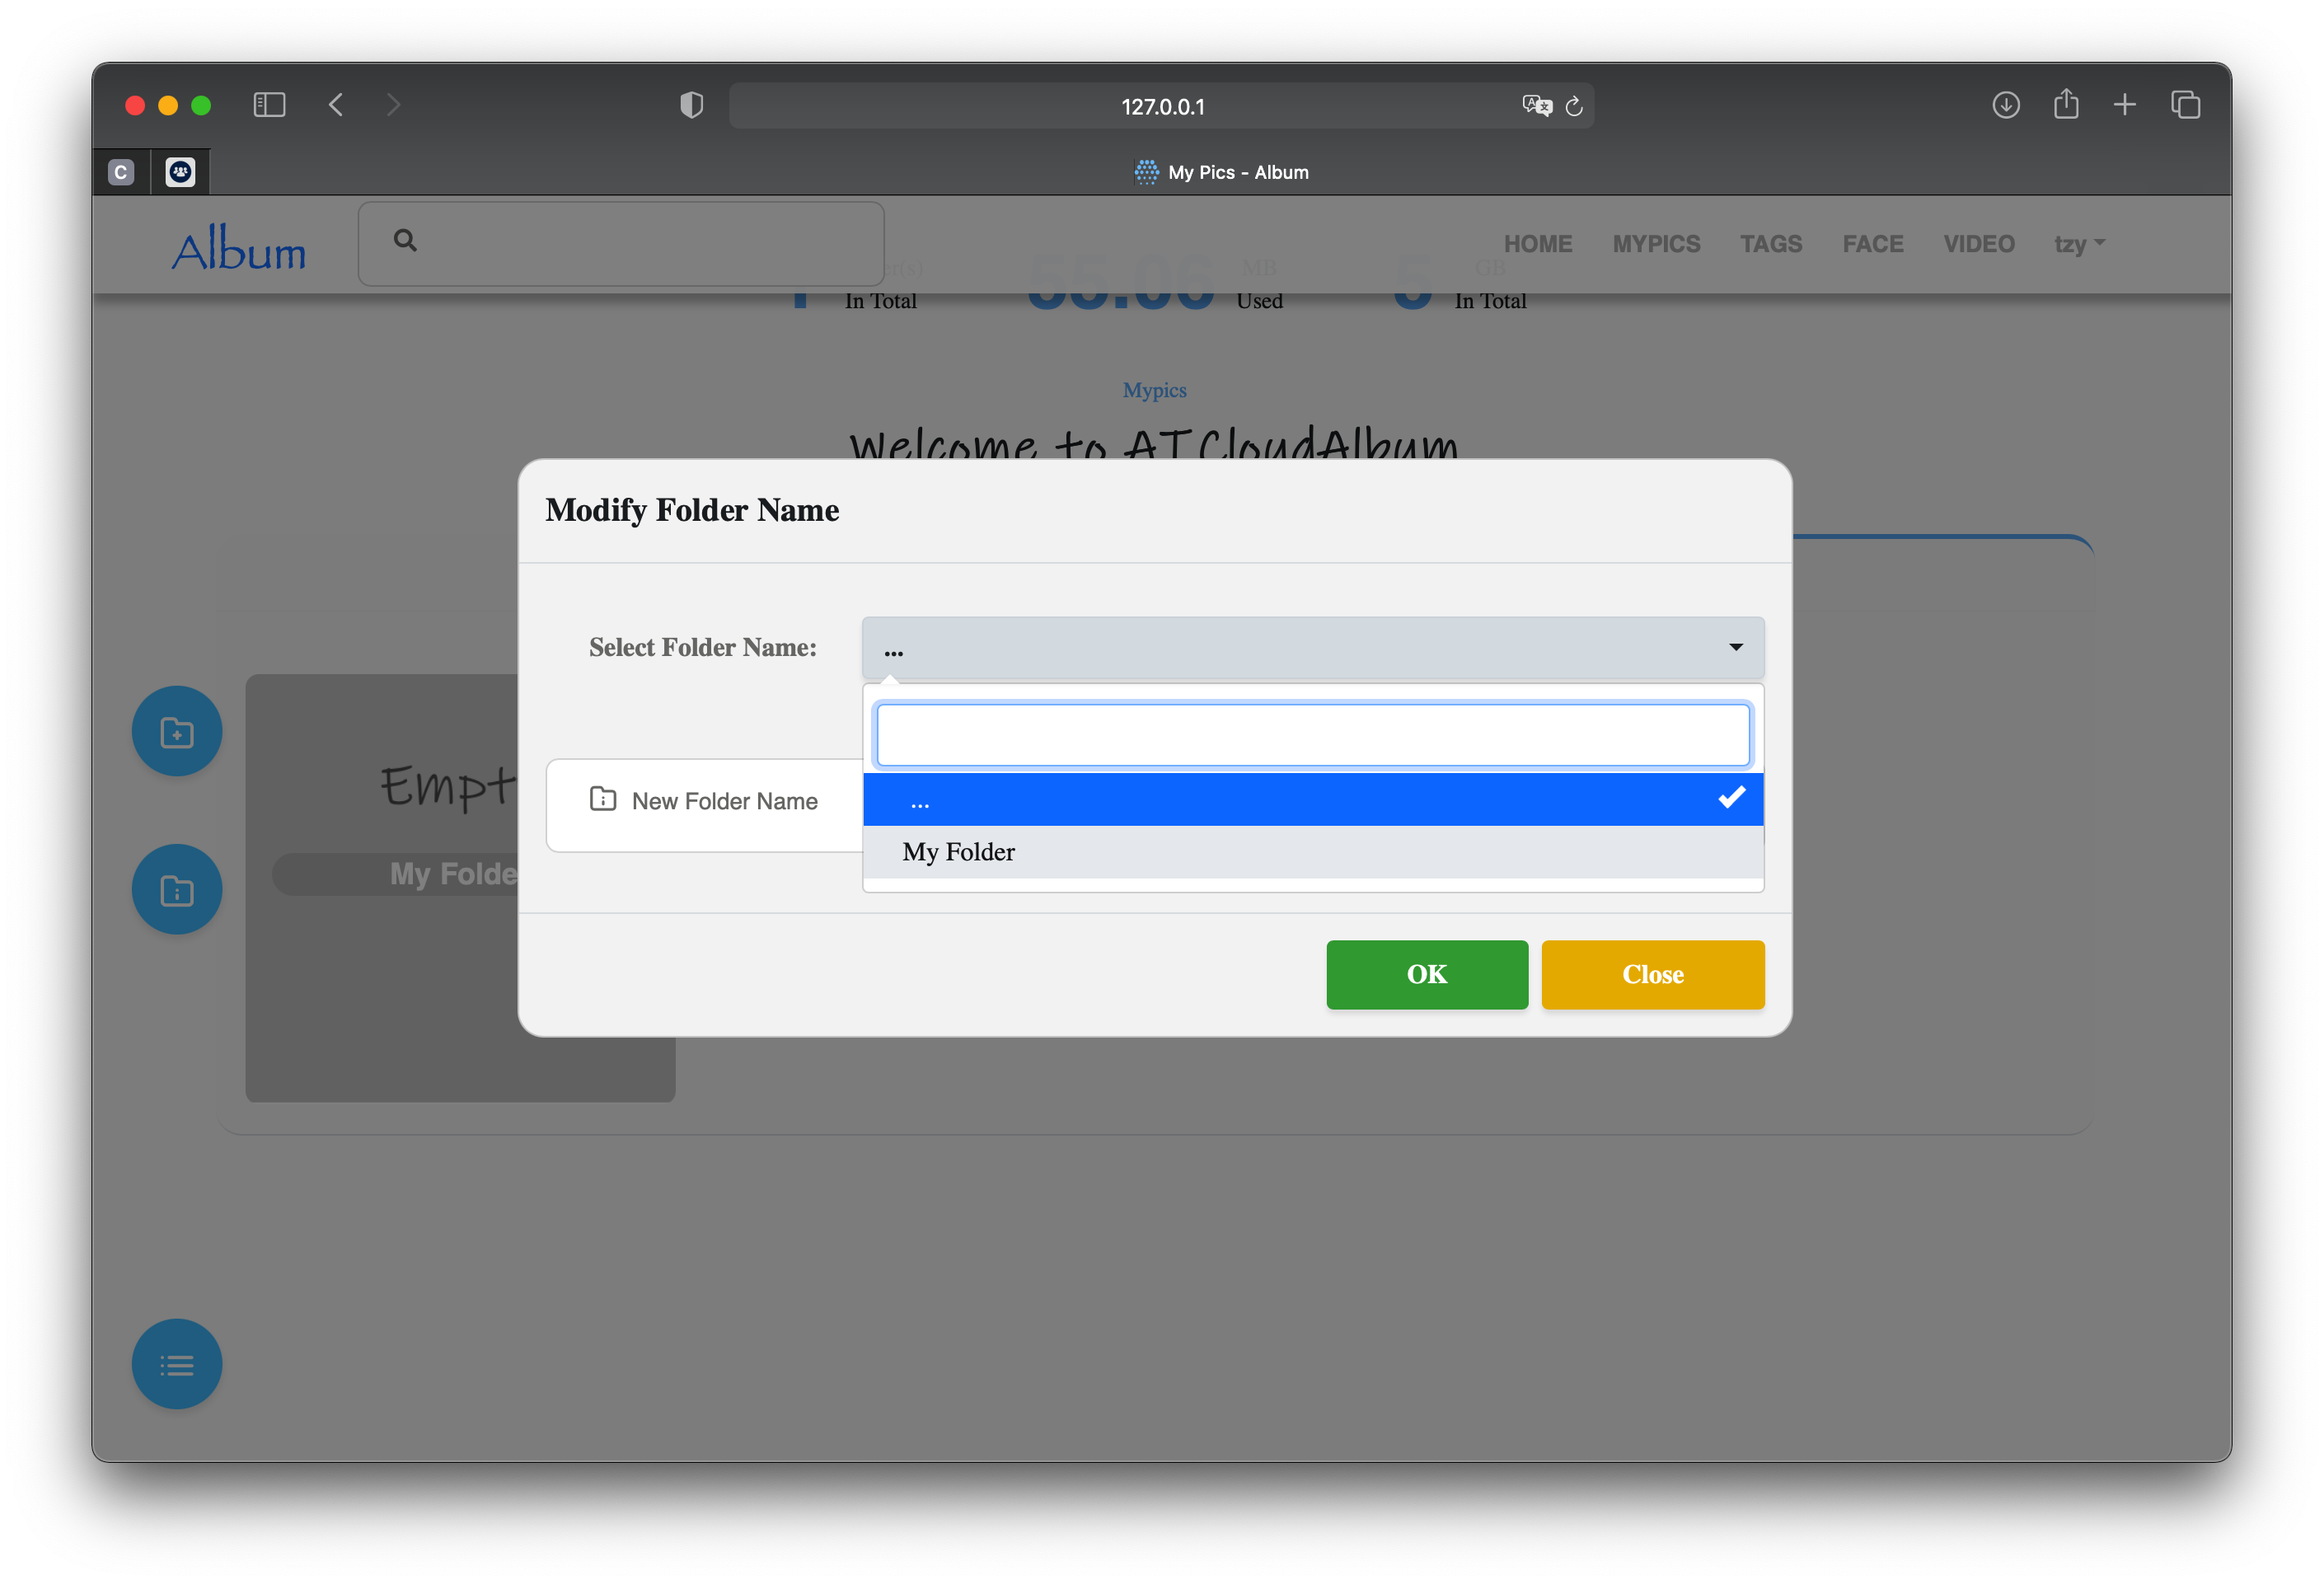Choose My Folder from dropdown list
Viewport: 2324px width, 1584px height.
(1312, 852)
